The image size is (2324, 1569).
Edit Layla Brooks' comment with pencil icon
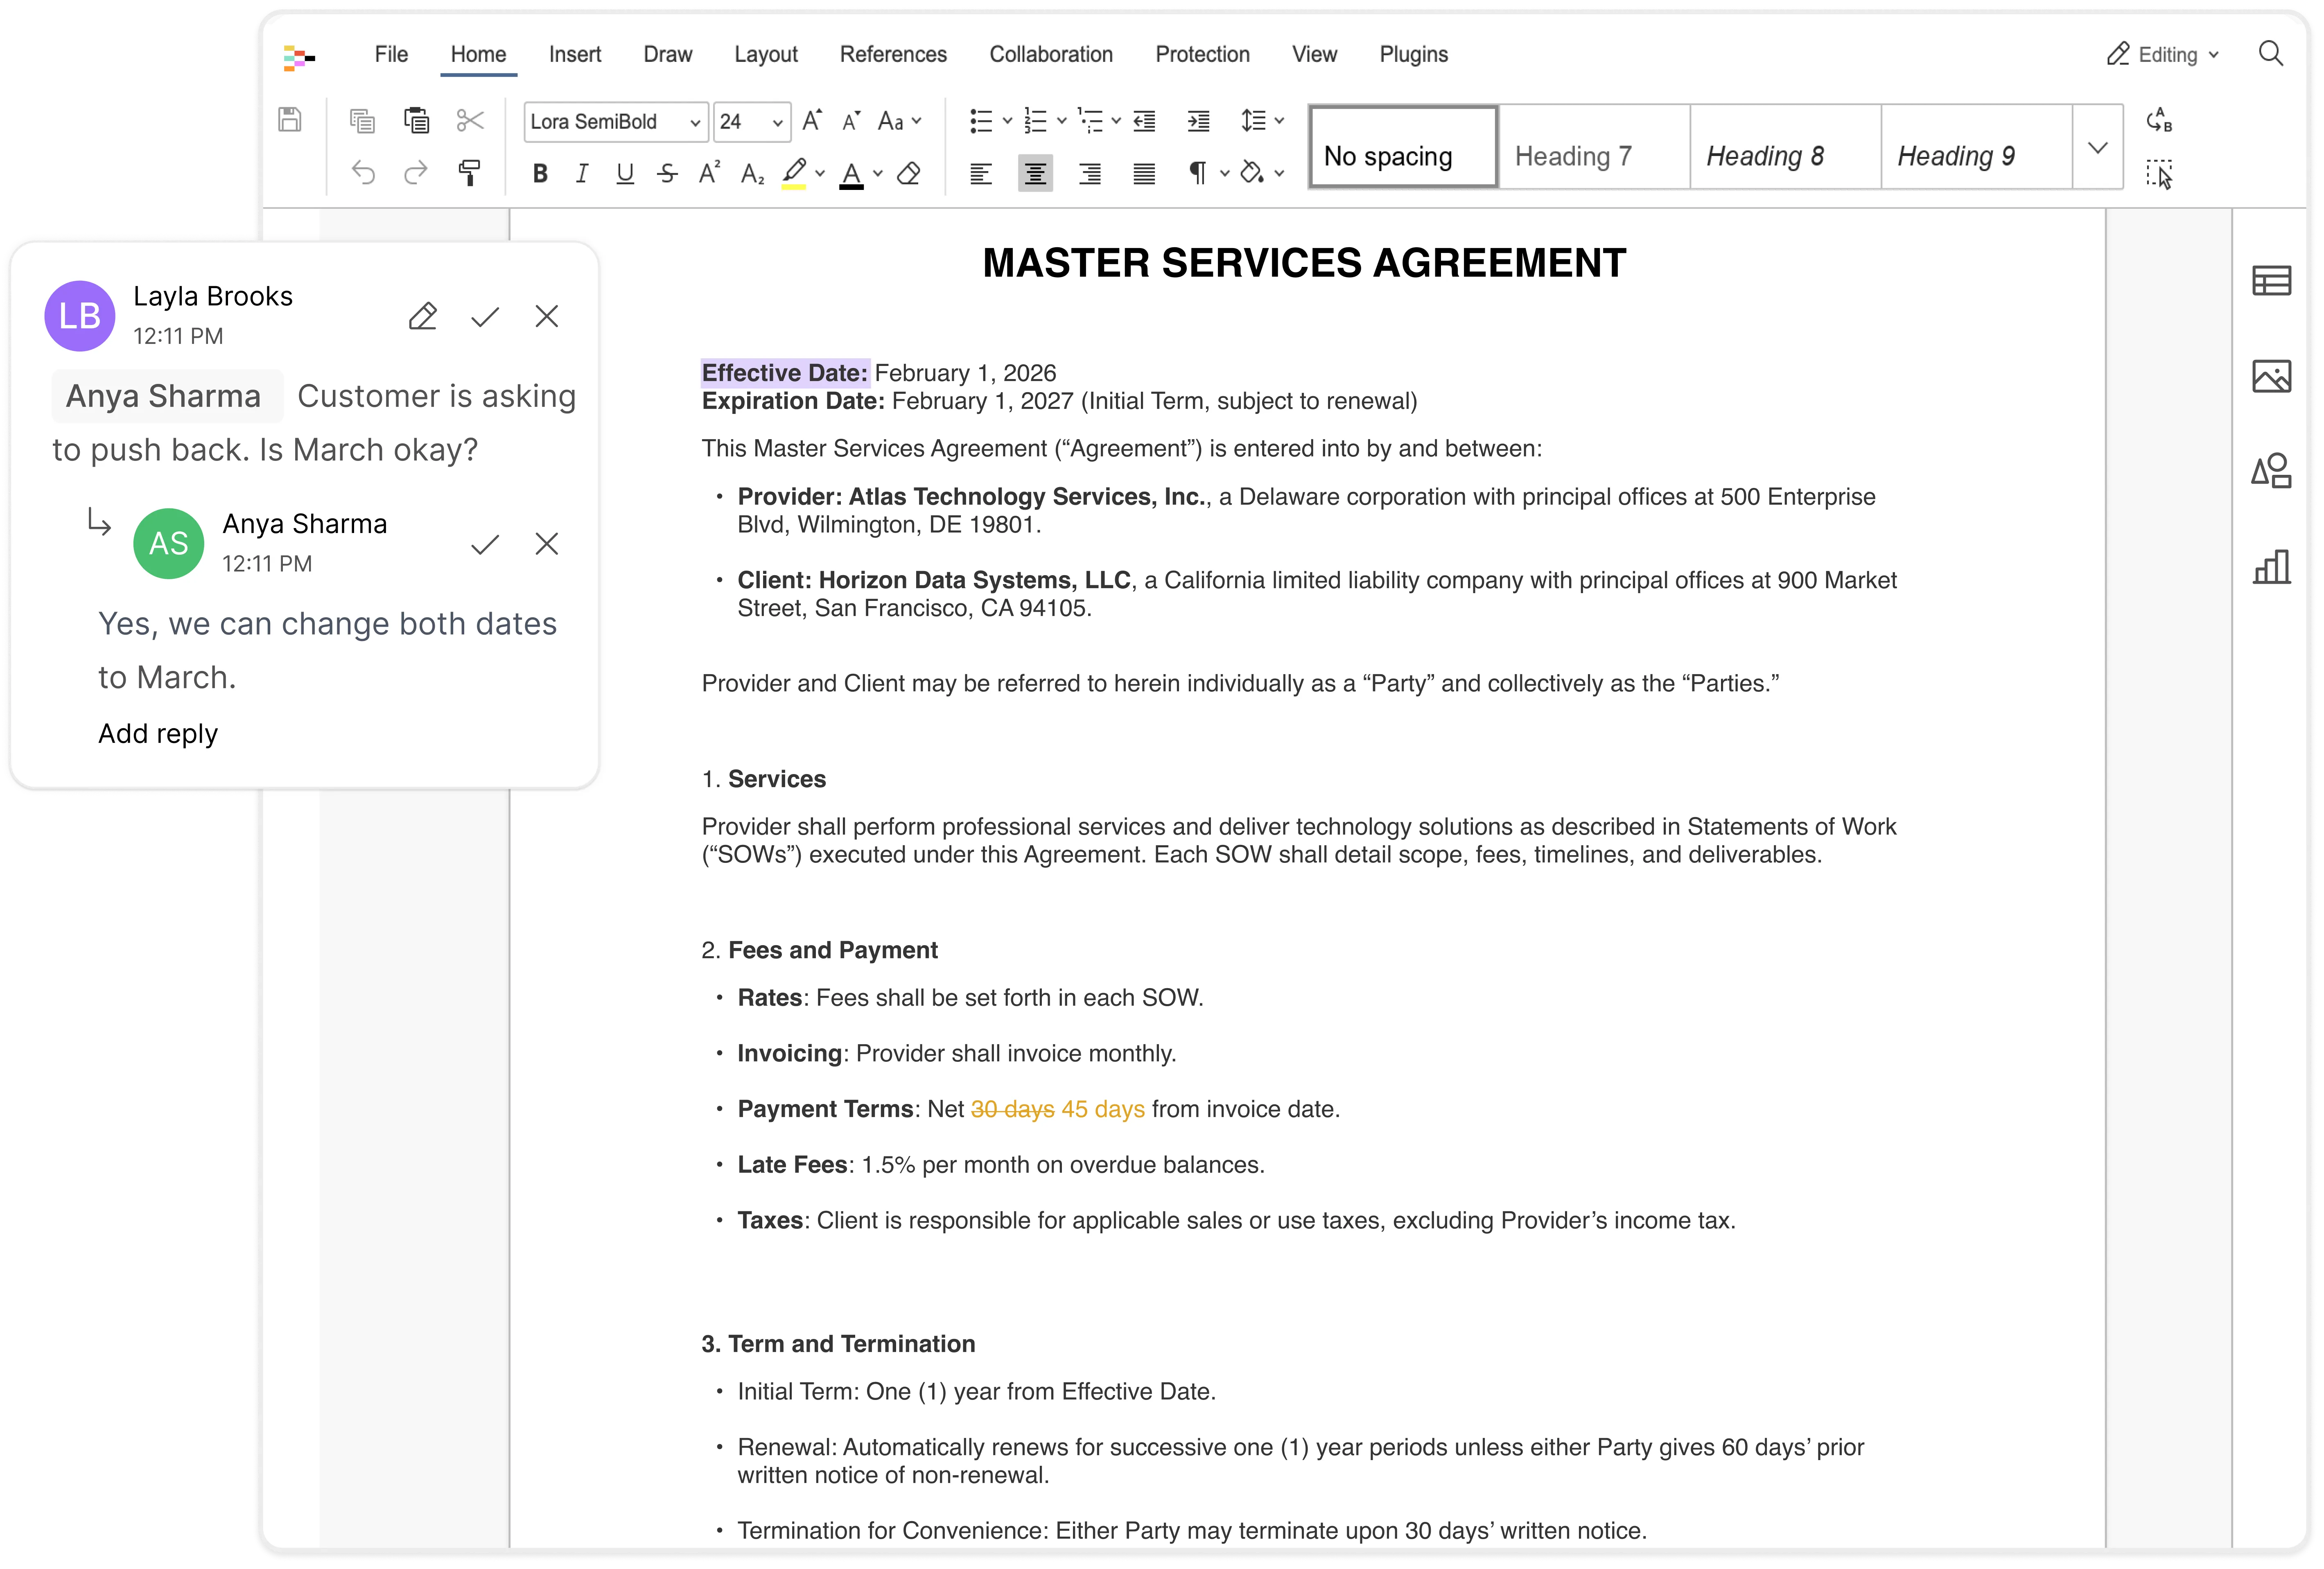coord(423,317)
